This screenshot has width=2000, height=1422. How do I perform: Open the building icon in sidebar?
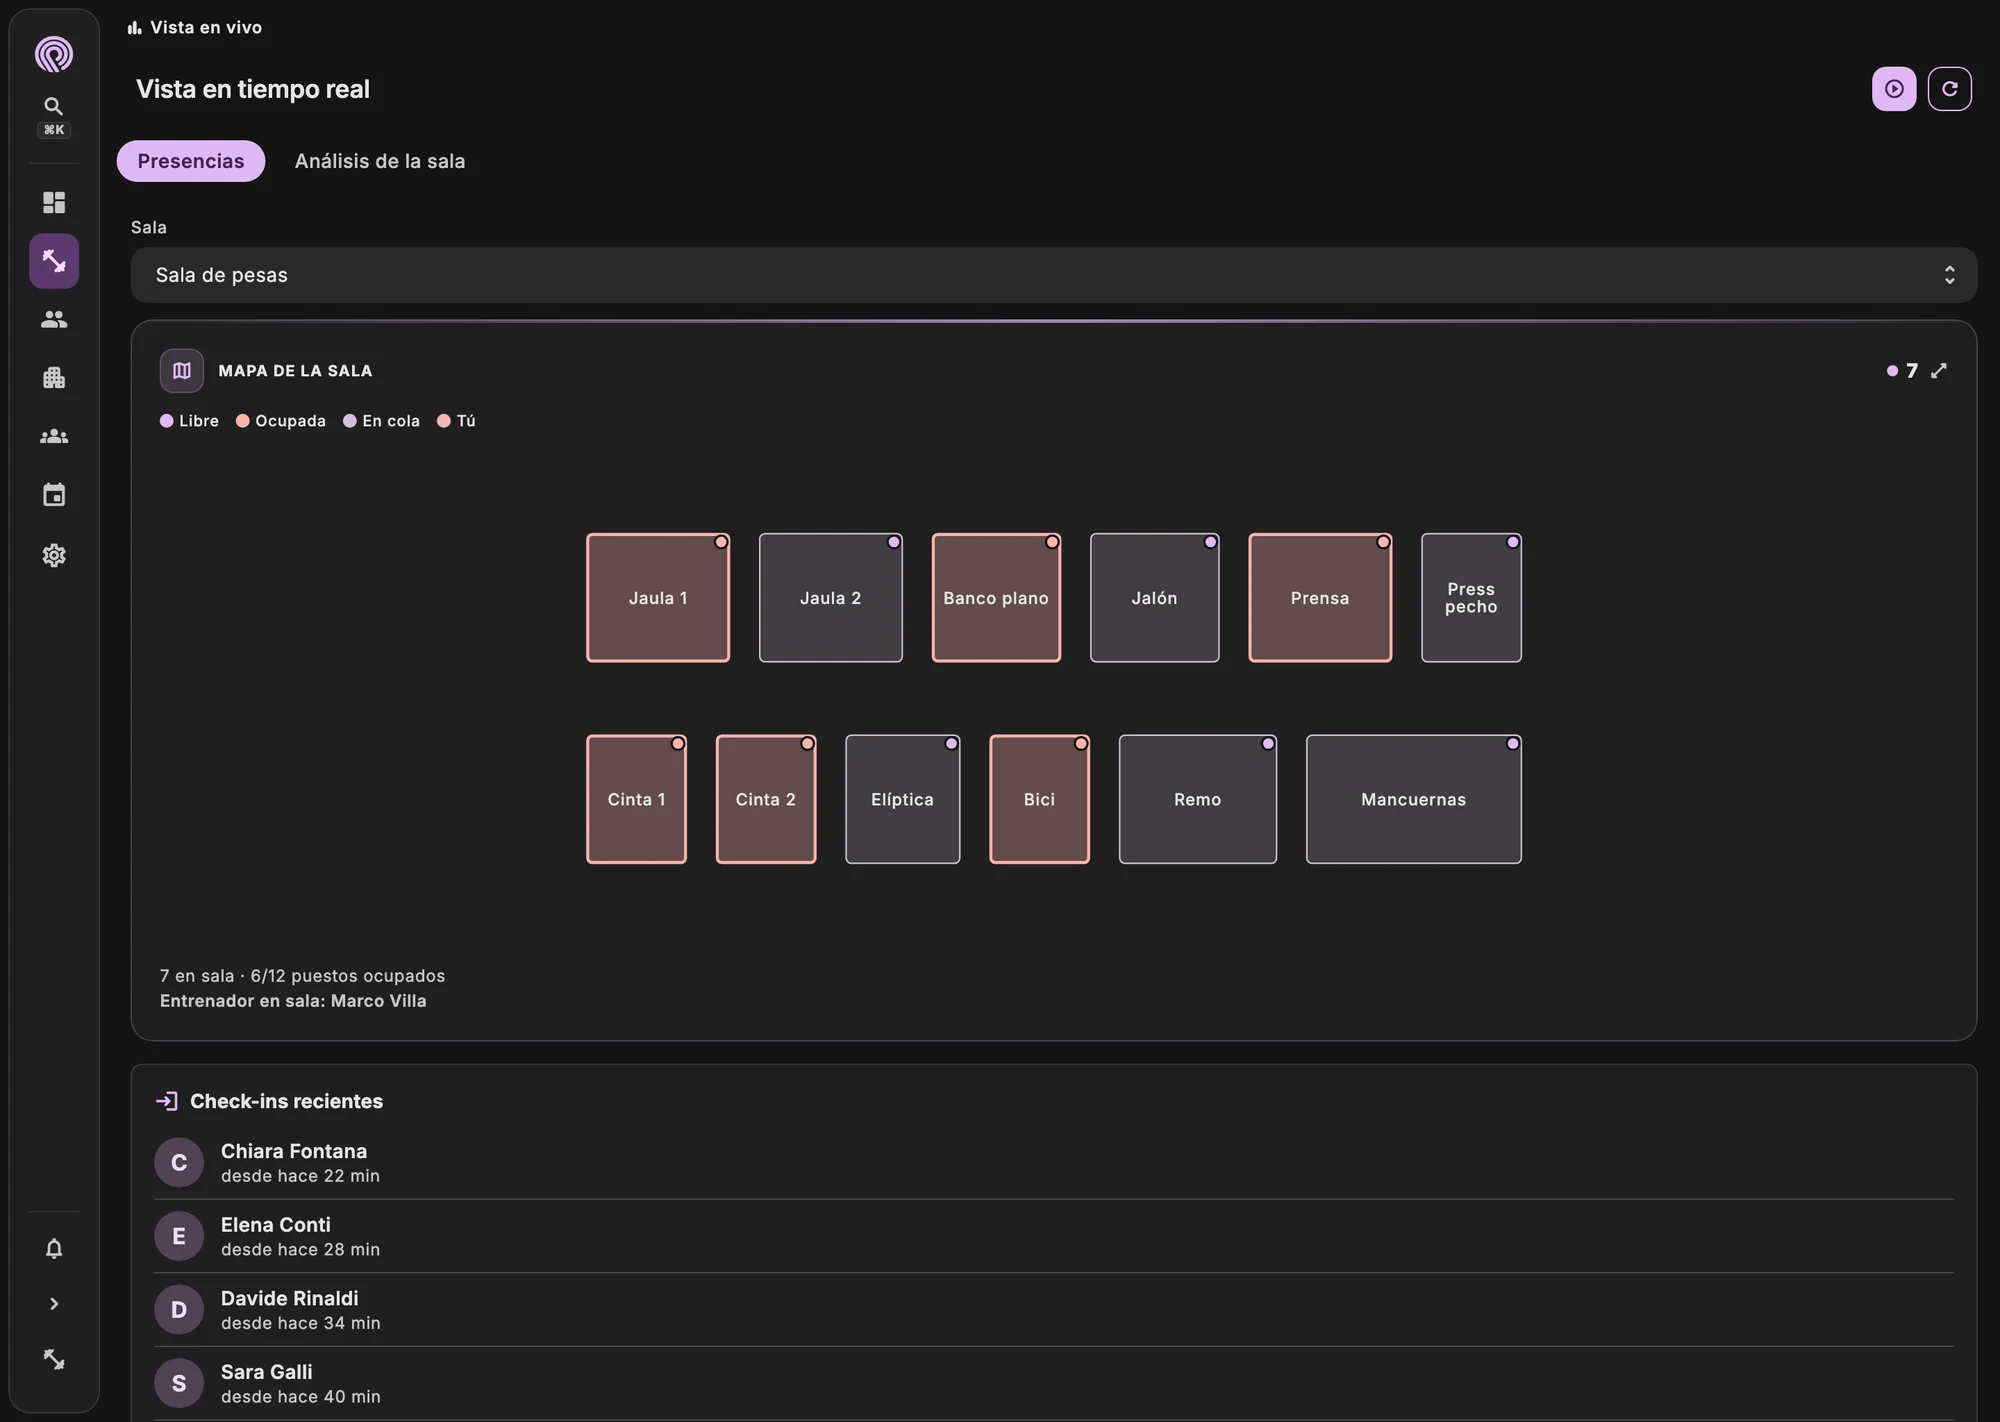tap(54, 378)
